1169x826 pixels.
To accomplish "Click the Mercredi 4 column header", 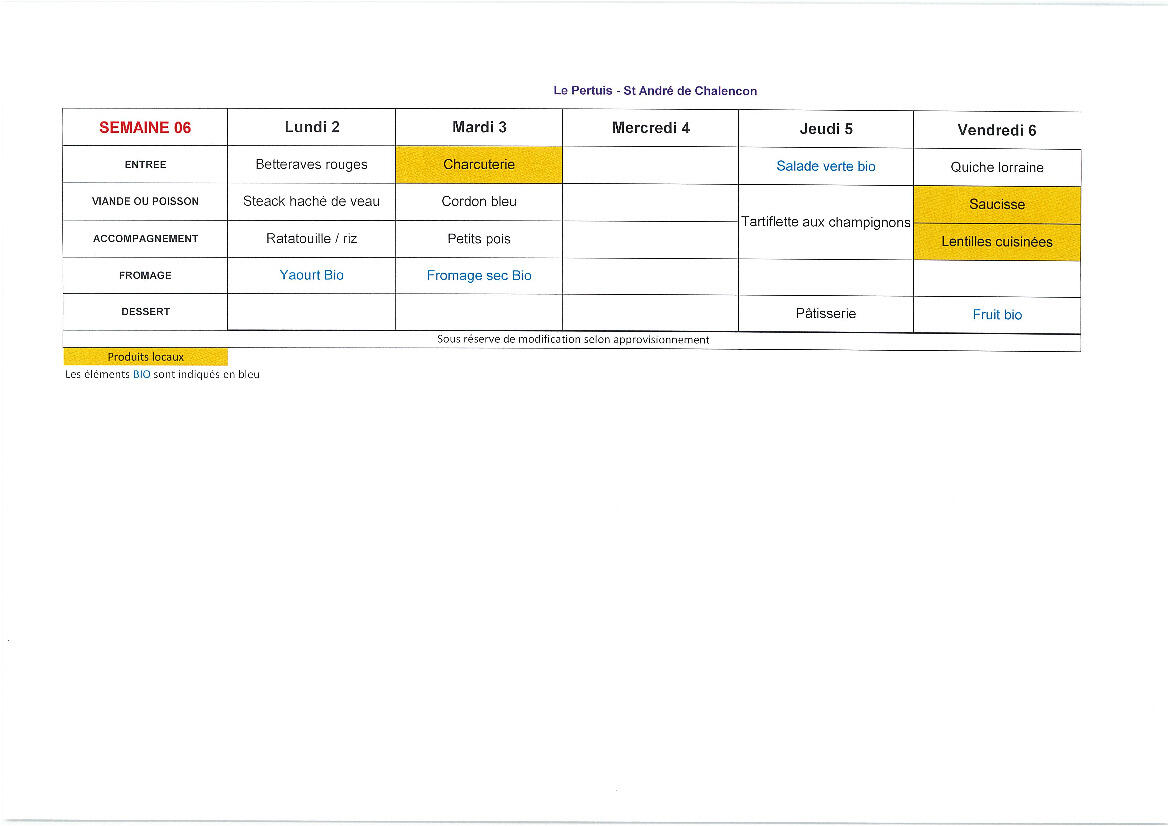I will (x=650, y=128).
